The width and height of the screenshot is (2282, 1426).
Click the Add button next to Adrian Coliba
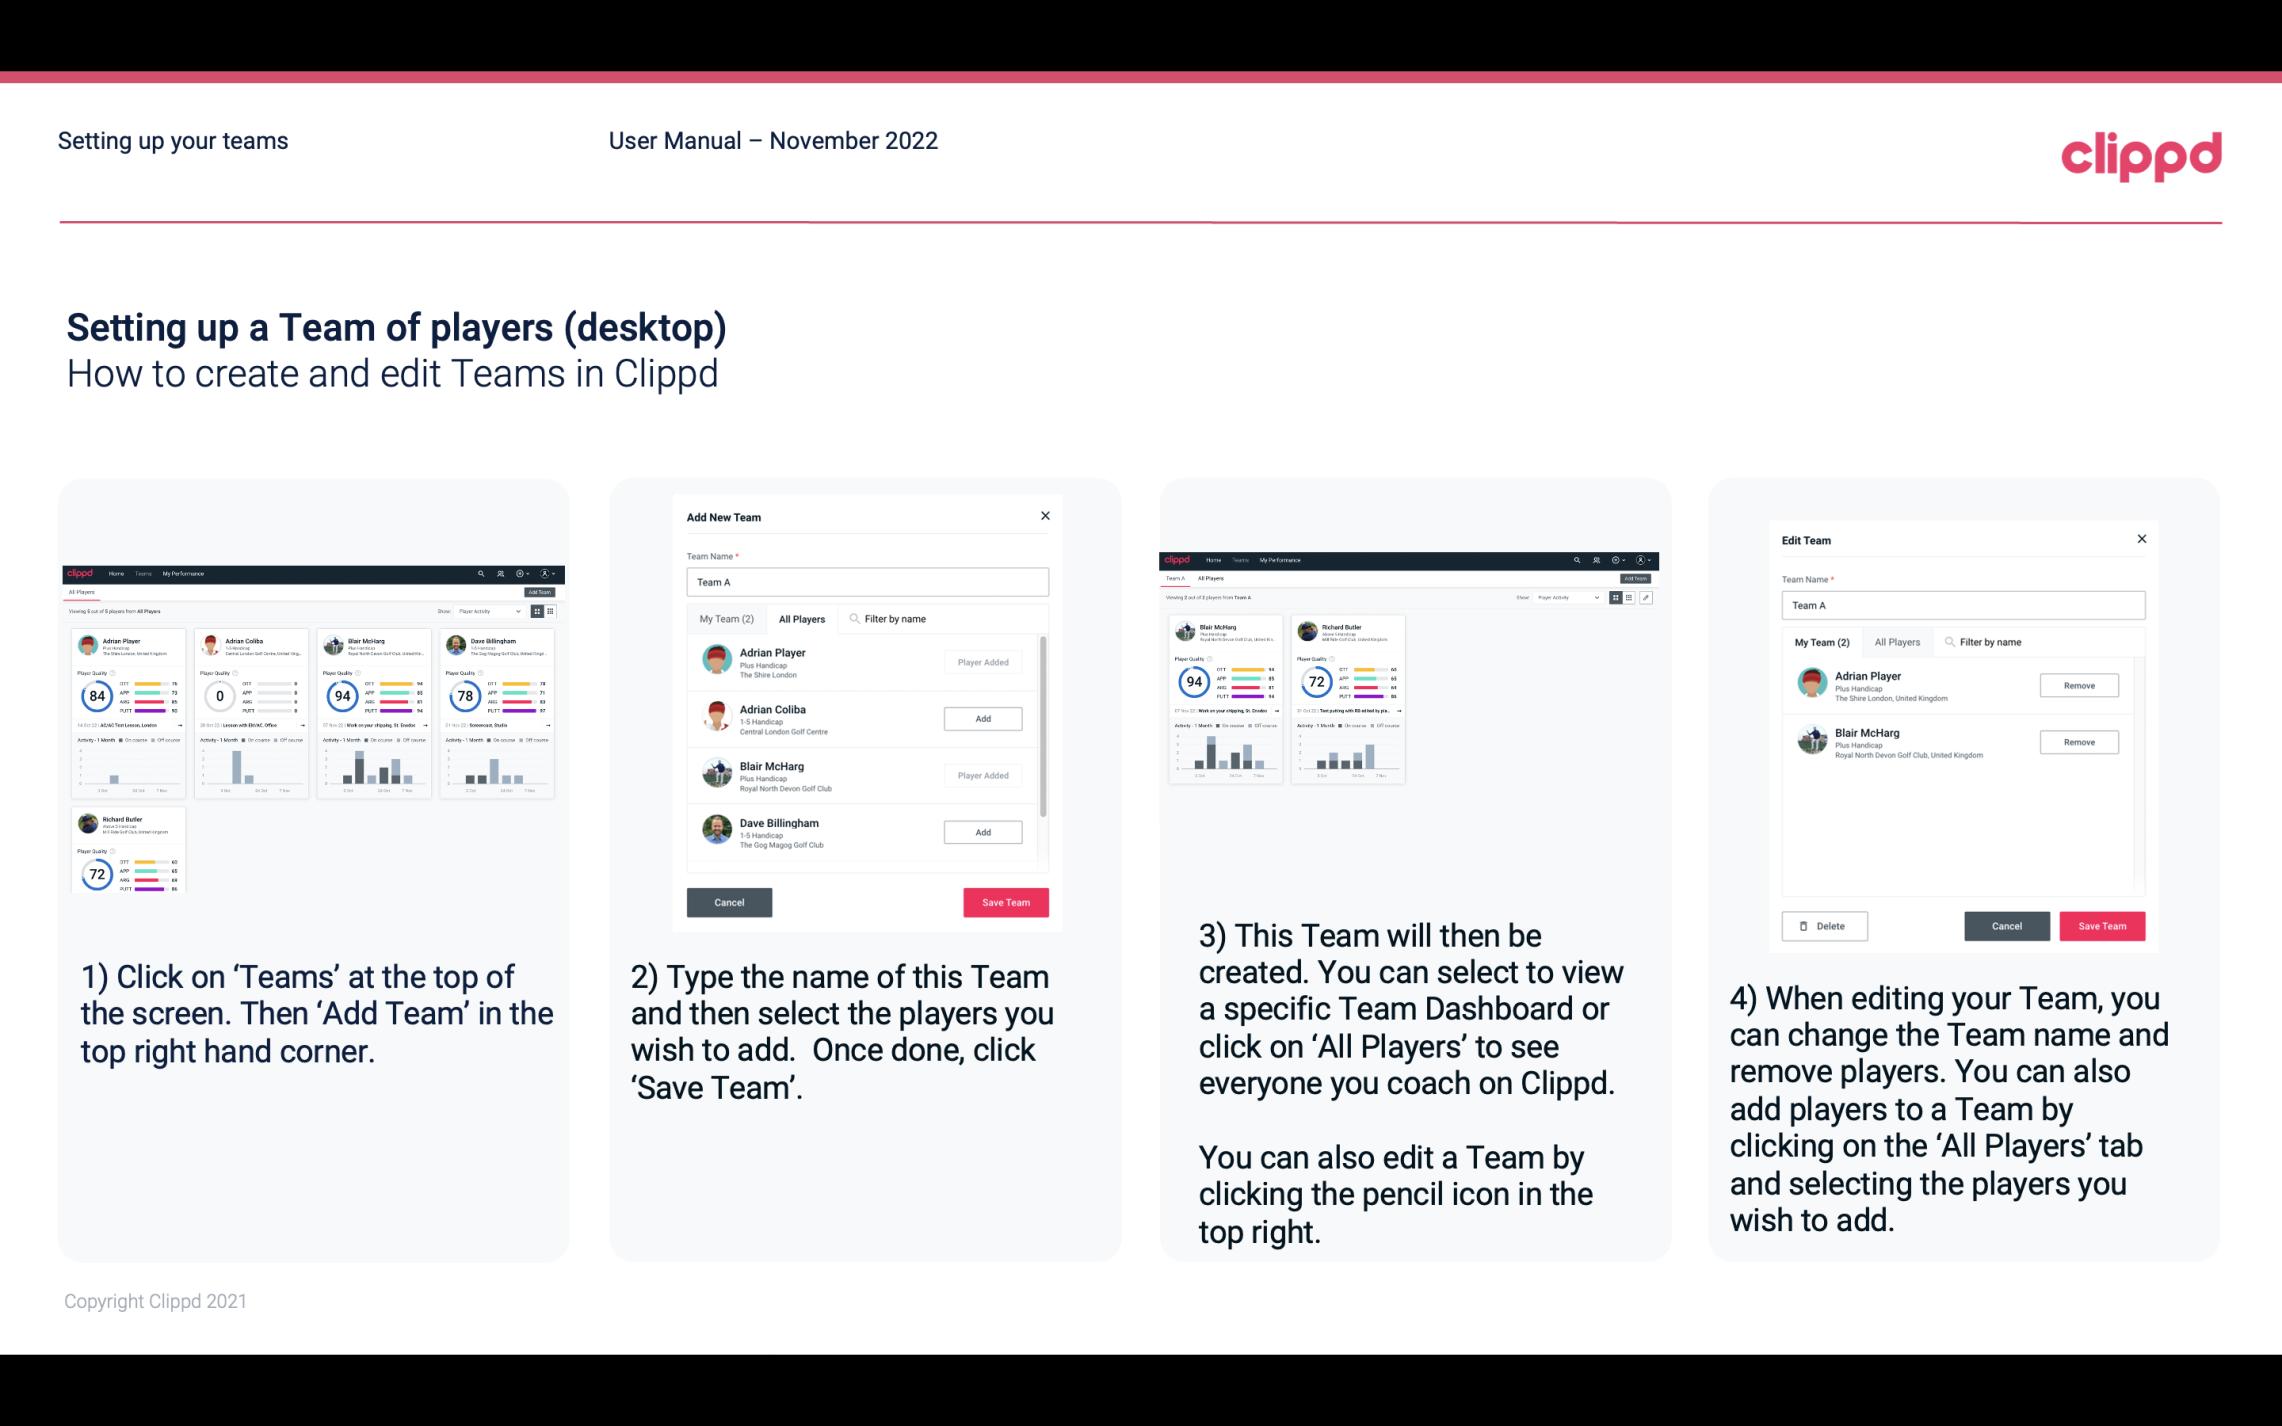981,718
